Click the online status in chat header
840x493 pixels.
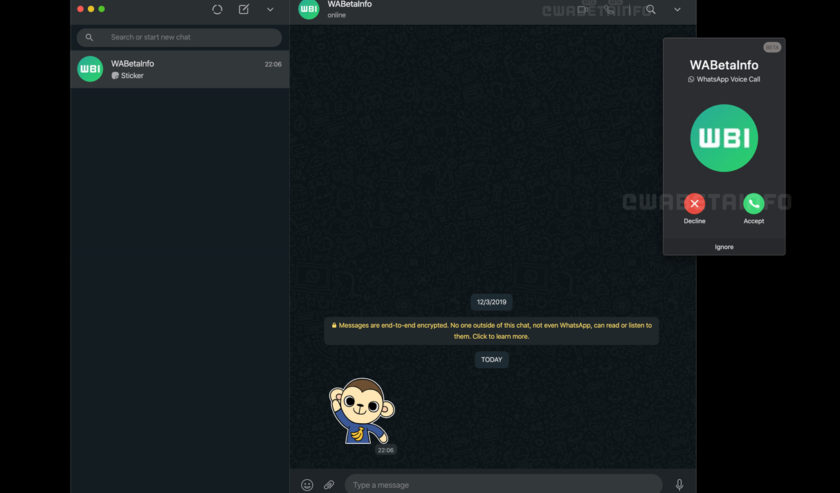tap(336, 15)
